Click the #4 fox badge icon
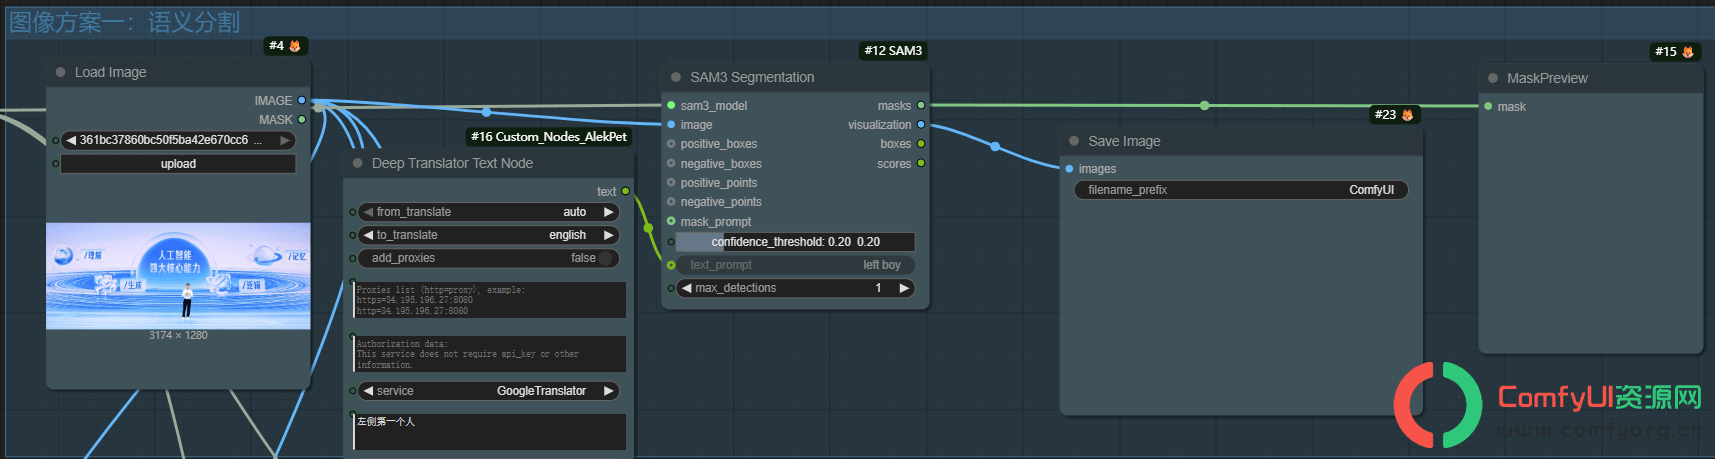This screenshot has width=1715, height=459. click(x=295, y=46)
